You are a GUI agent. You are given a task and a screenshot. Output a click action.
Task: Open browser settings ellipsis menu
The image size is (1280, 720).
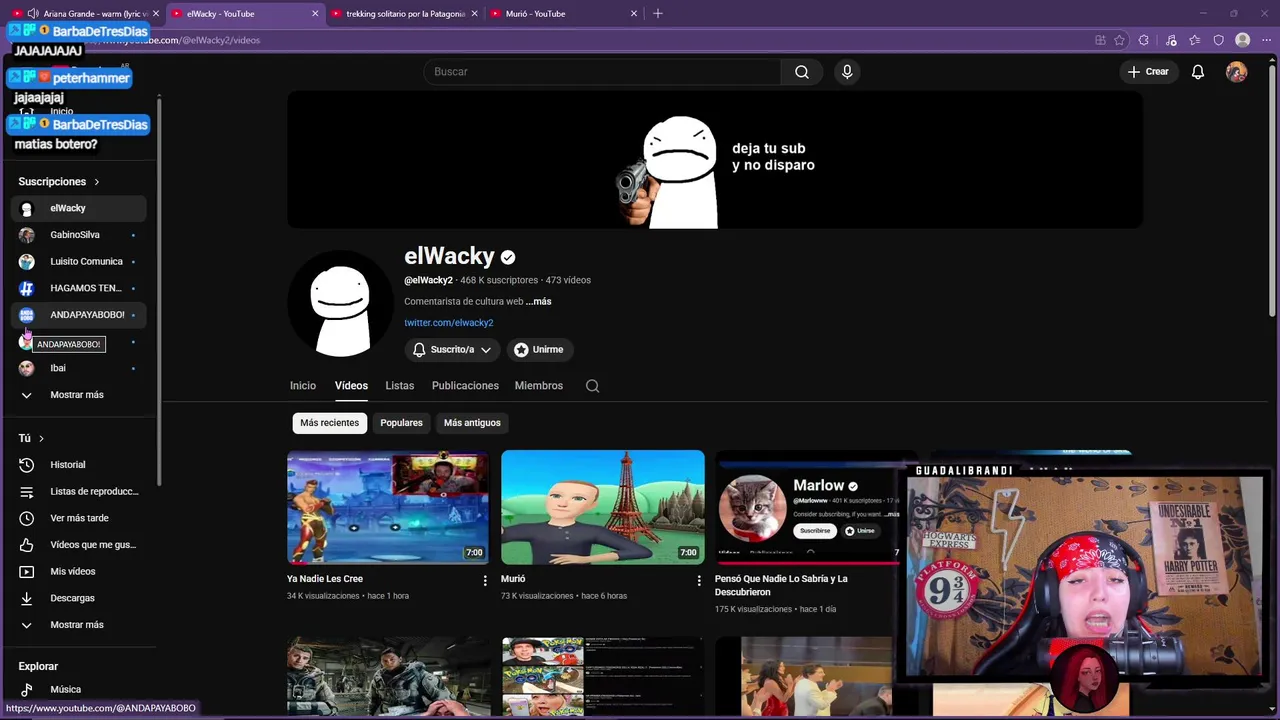point(1266,40)
